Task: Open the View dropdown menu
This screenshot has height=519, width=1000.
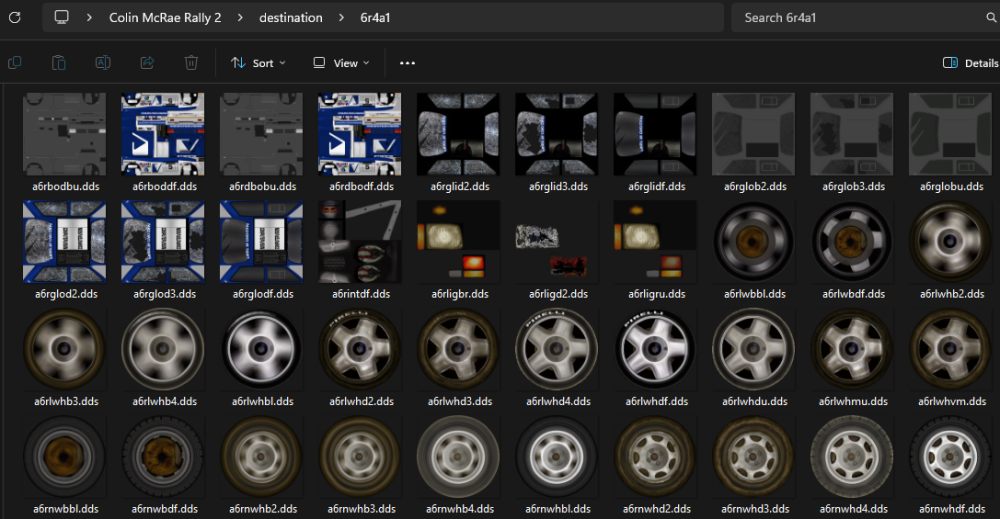Action: click(341, 62)
